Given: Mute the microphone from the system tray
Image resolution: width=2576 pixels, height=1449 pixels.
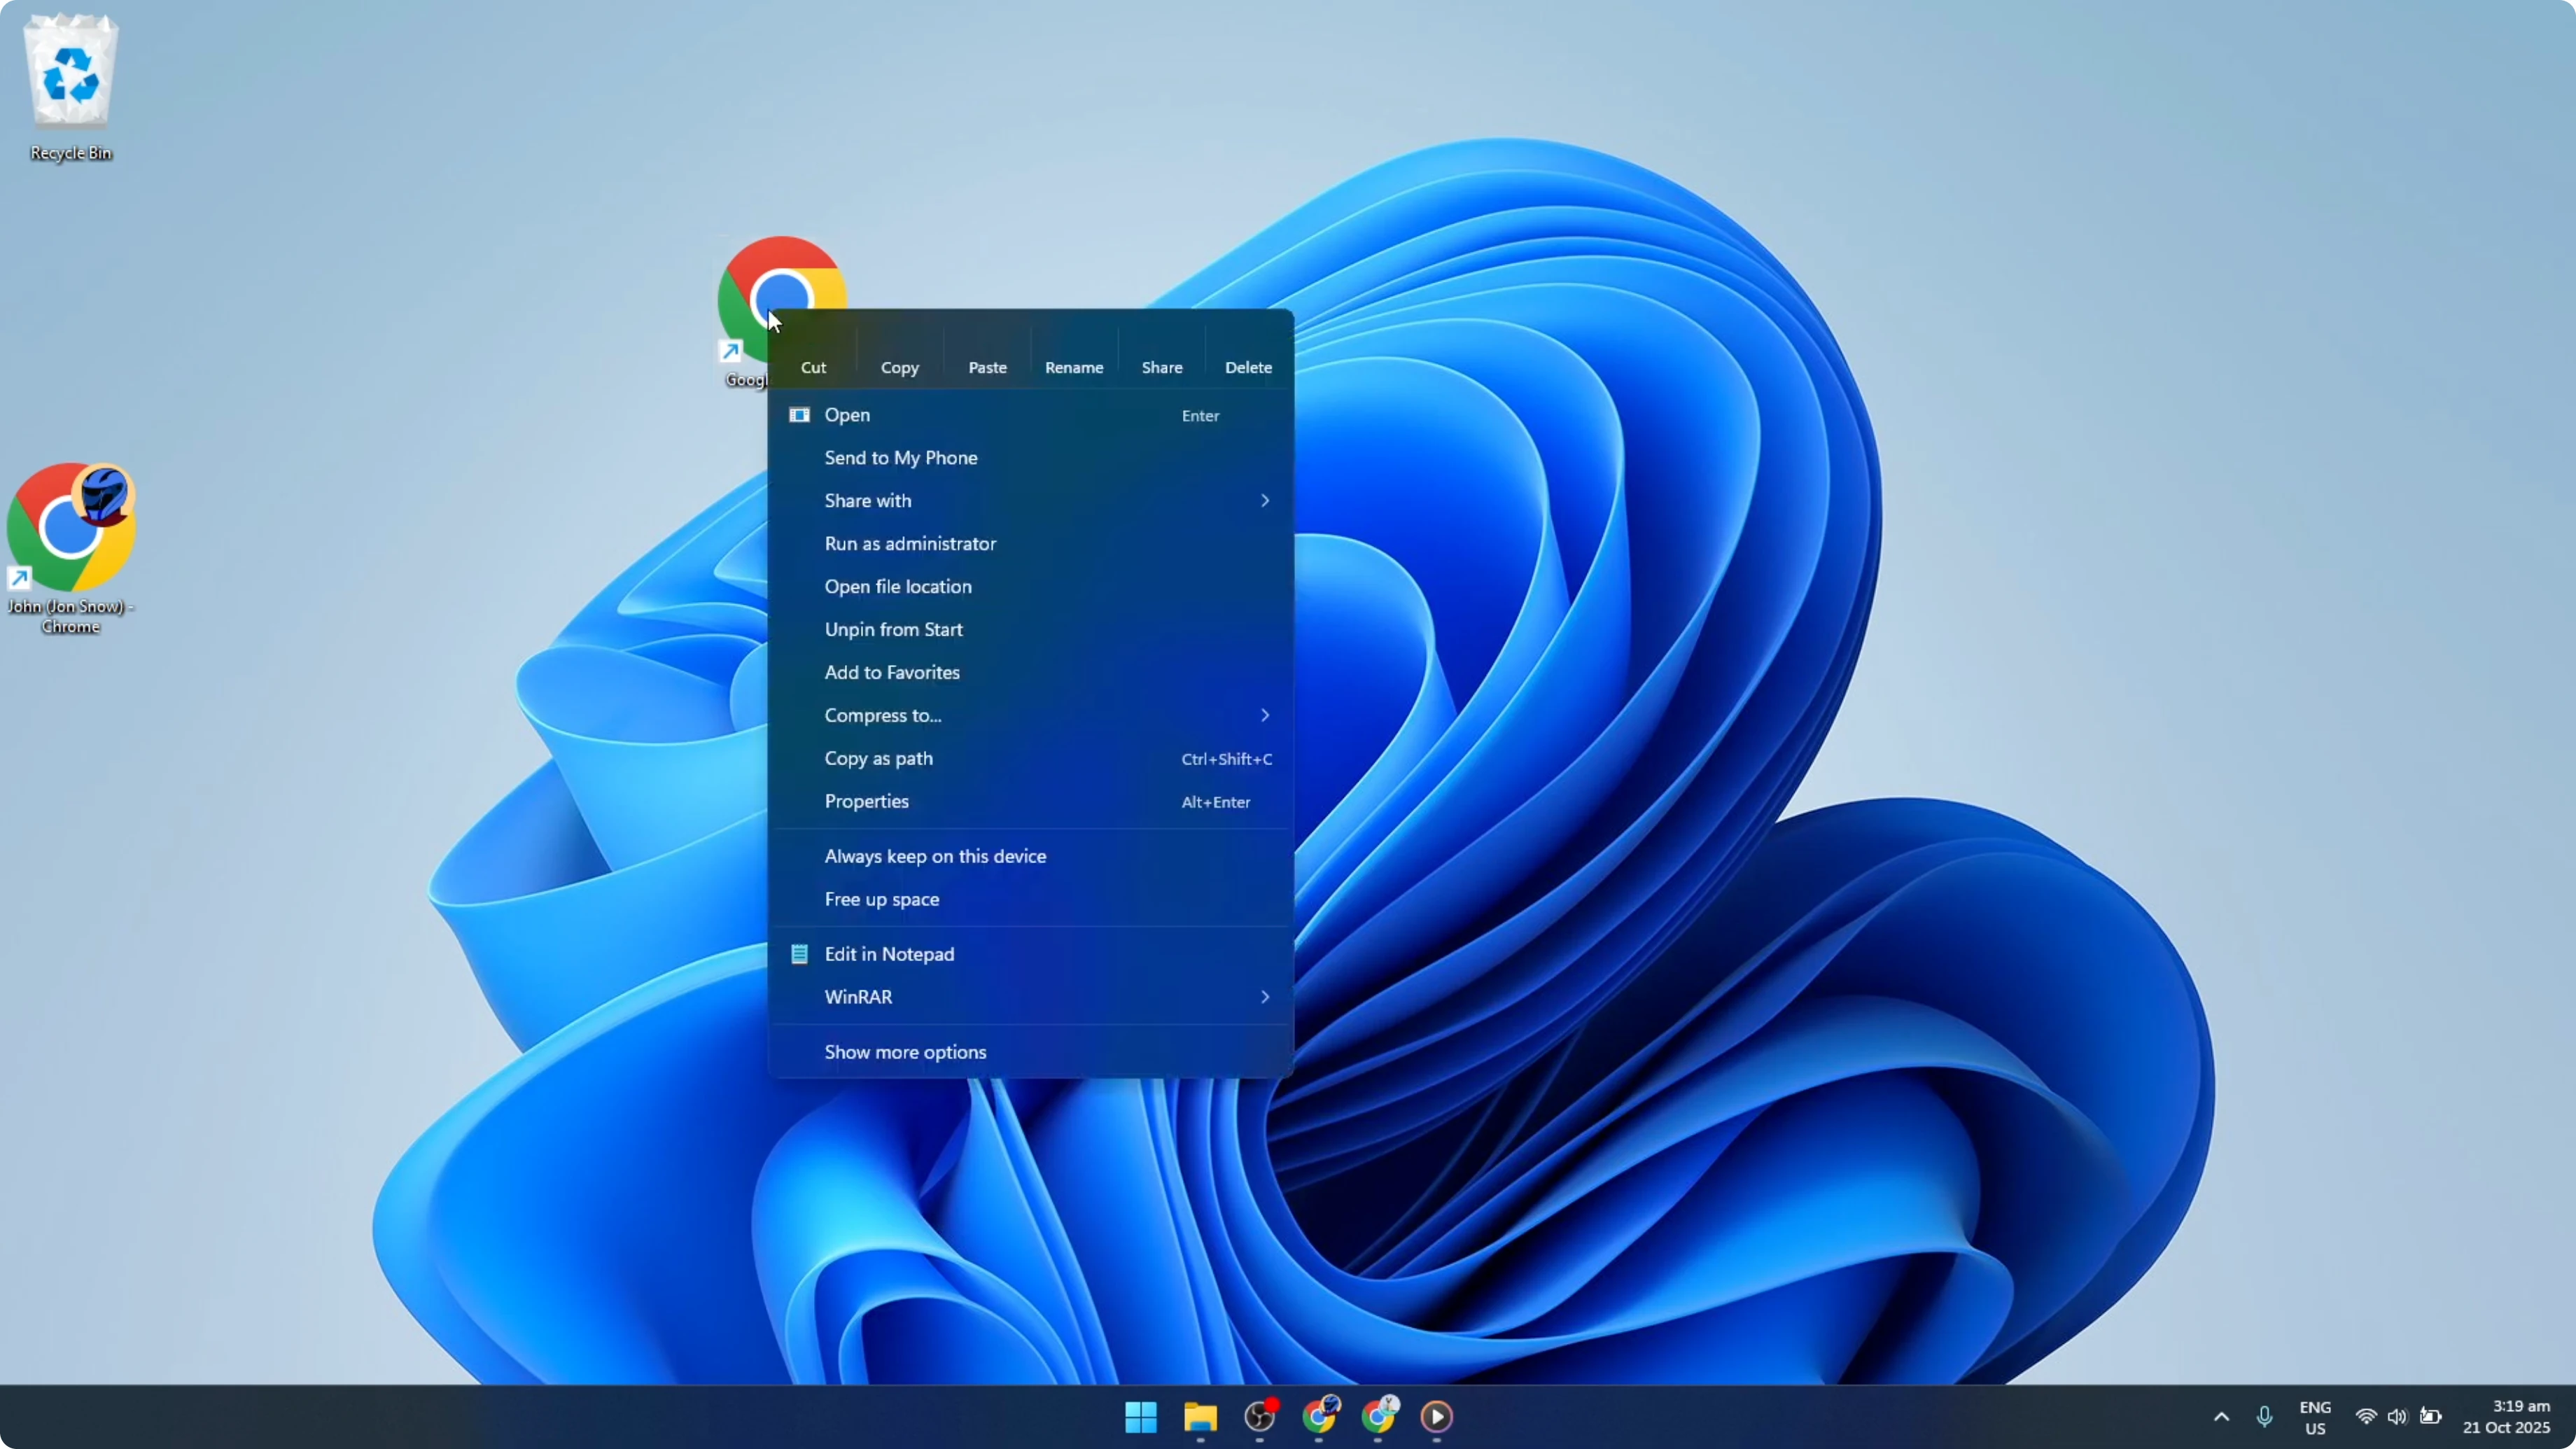Looking at the screenshot, I should click(2266, 1417).
